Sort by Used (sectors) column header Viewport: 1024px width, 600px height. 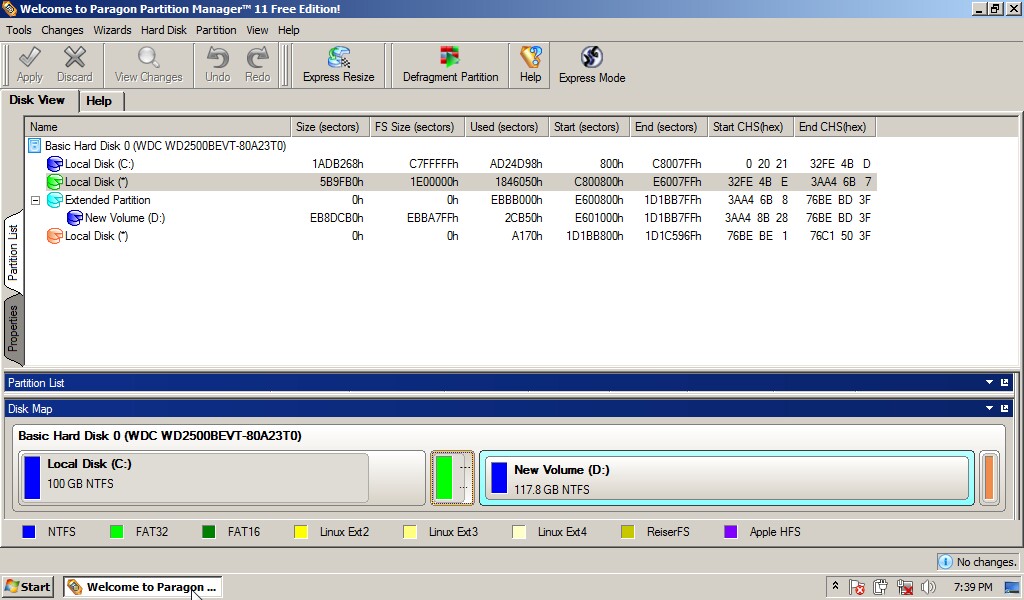click(x=506, y=127)
